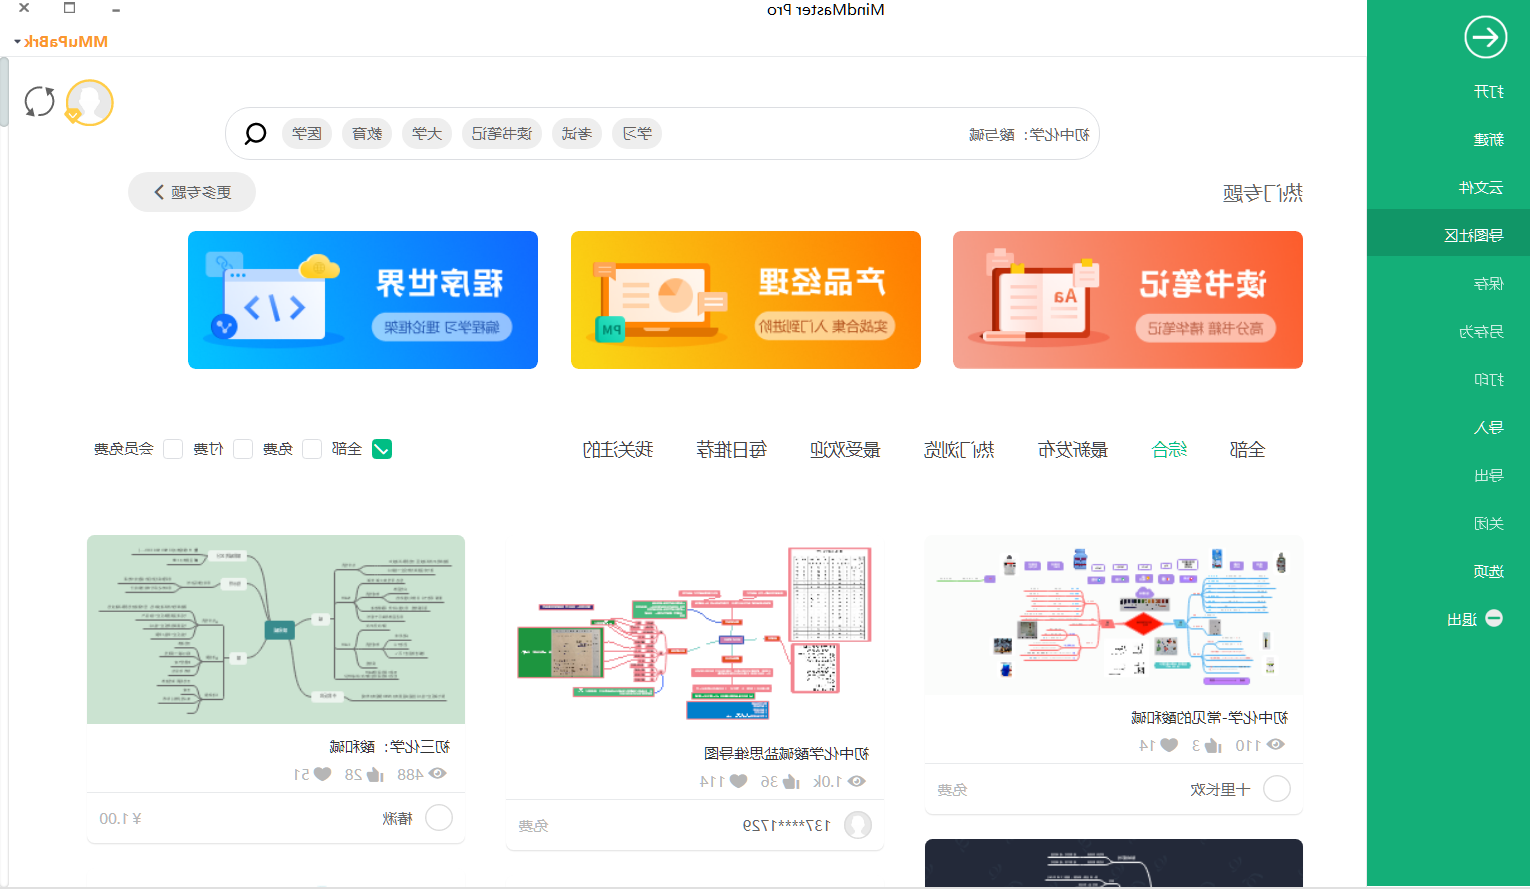
Task: Click the title text 初三化学:酸和碱
Action: 390,746
